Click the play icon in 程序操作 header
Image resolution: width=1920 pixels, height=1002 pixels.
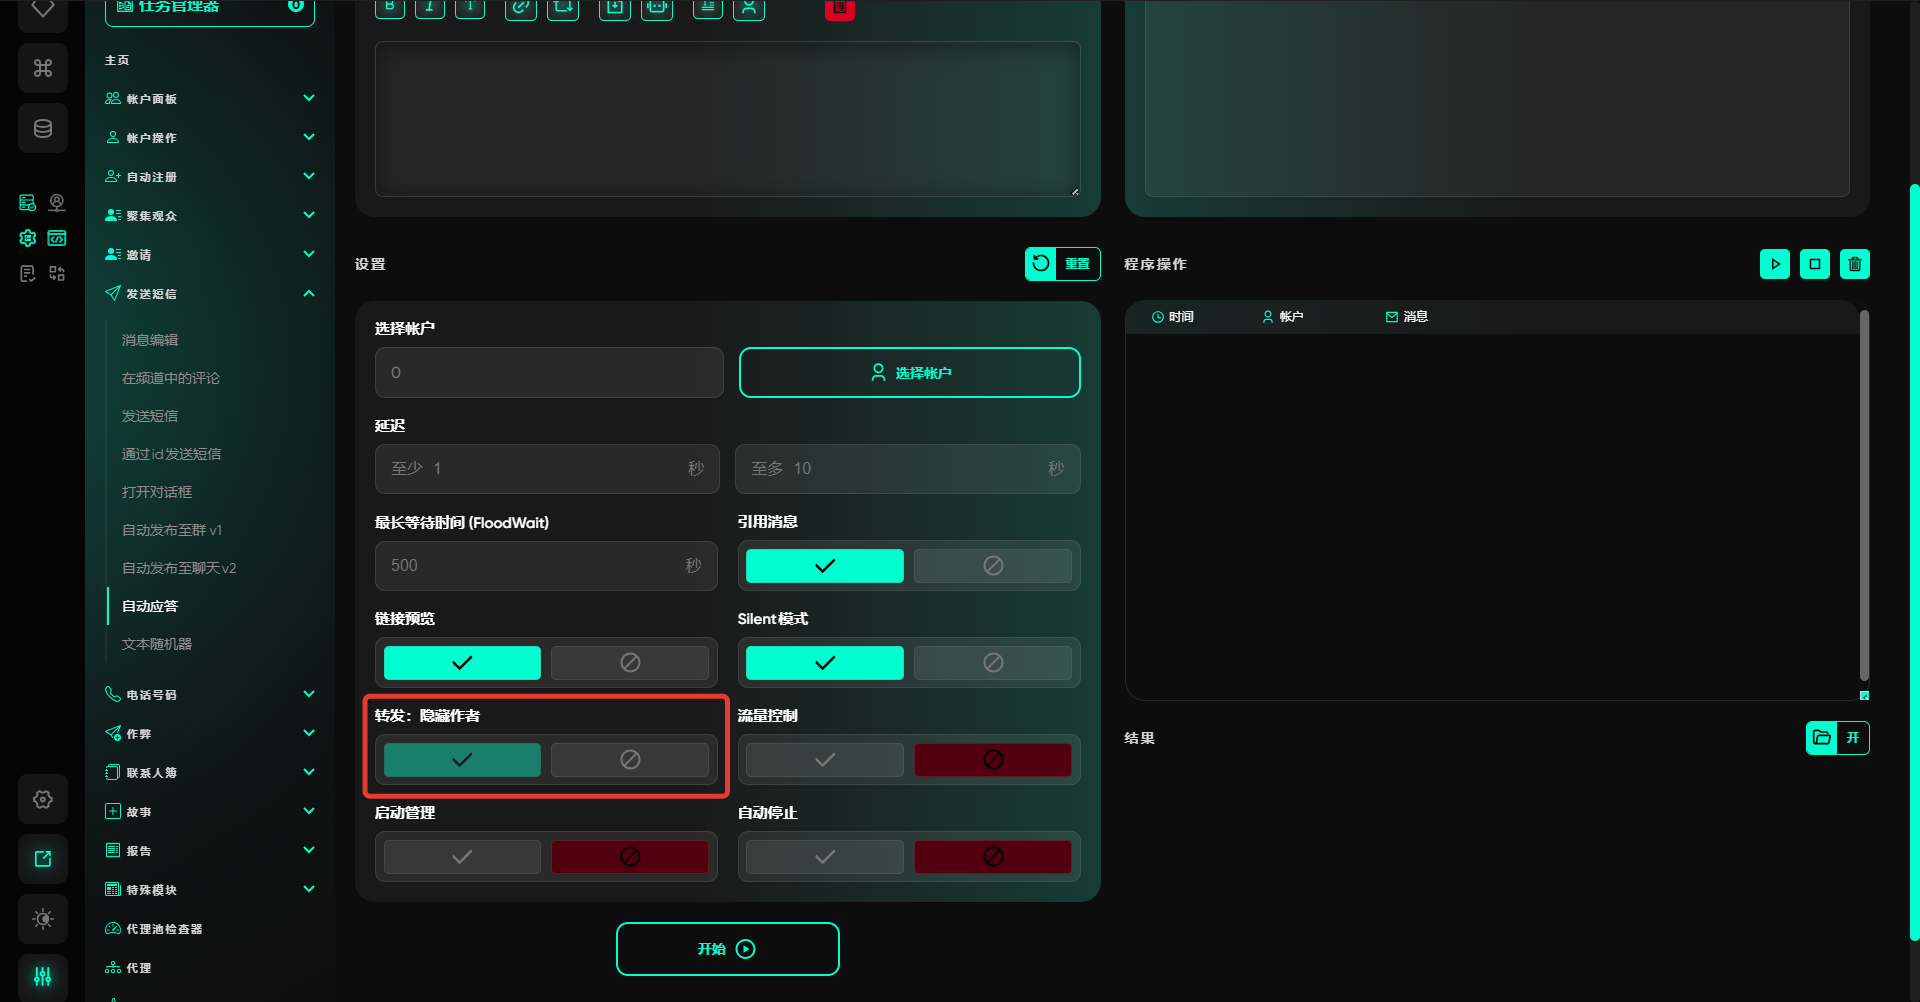coord(1774,264)
